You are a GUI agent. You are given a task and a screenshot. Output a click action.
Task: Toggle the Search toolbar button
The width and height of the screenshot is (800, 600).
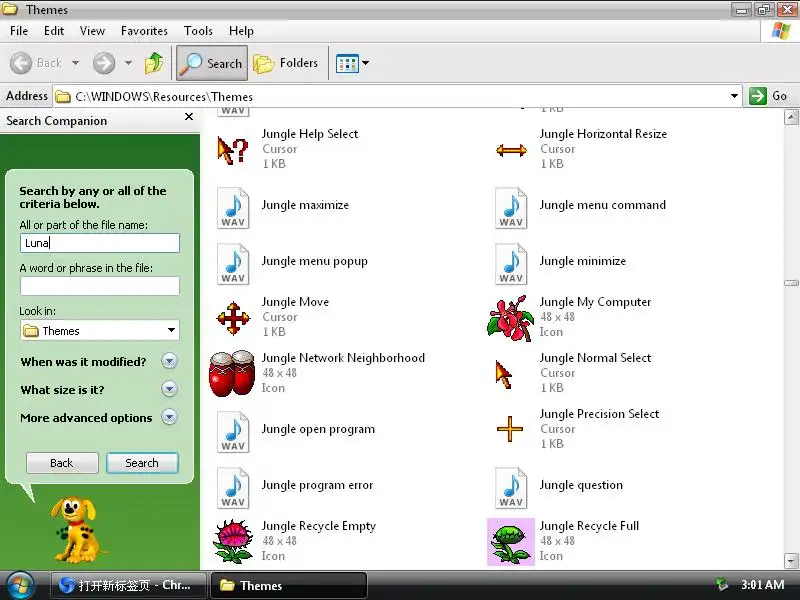tap(212, 63)
